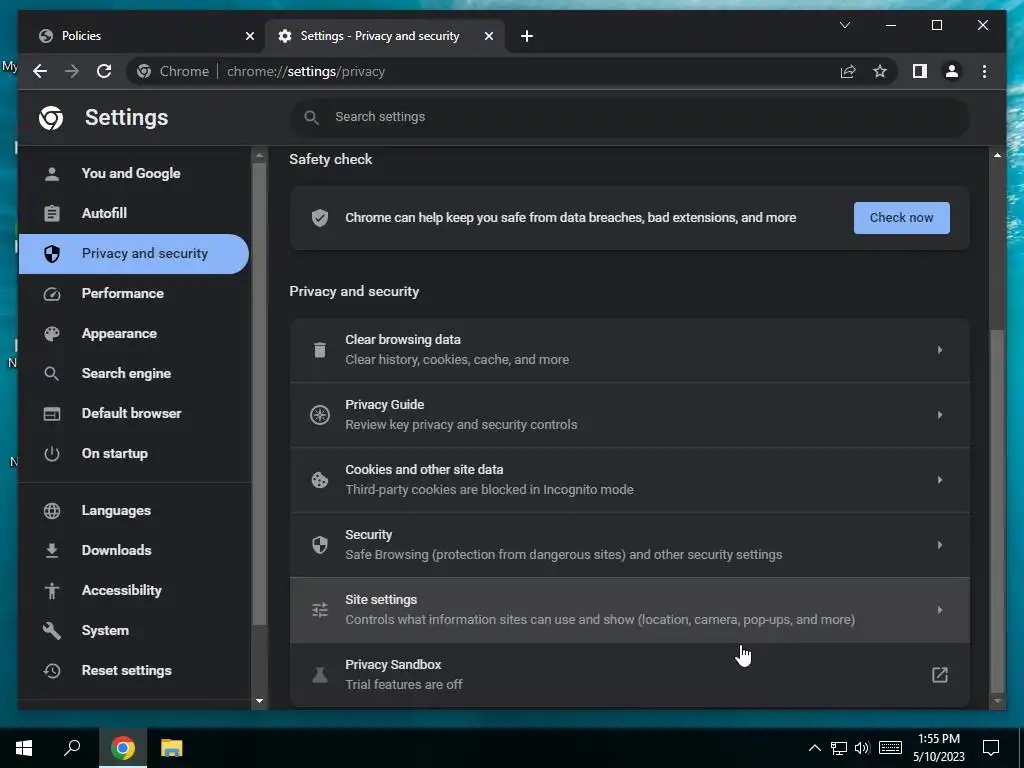The height and width of the screenshot is (768, 1024).
Task: Open the profile avatar menu
Action: pyautogui.click(x=952, y=71)
